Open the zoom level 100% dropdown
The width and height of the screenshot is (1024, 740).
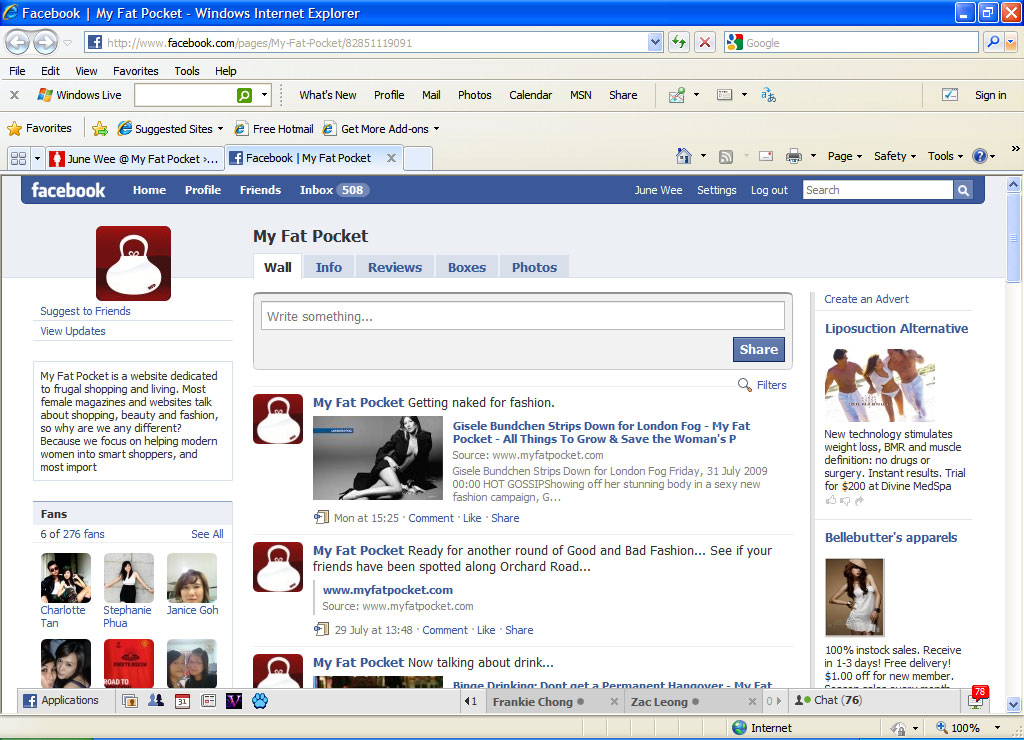click(997, 728)
